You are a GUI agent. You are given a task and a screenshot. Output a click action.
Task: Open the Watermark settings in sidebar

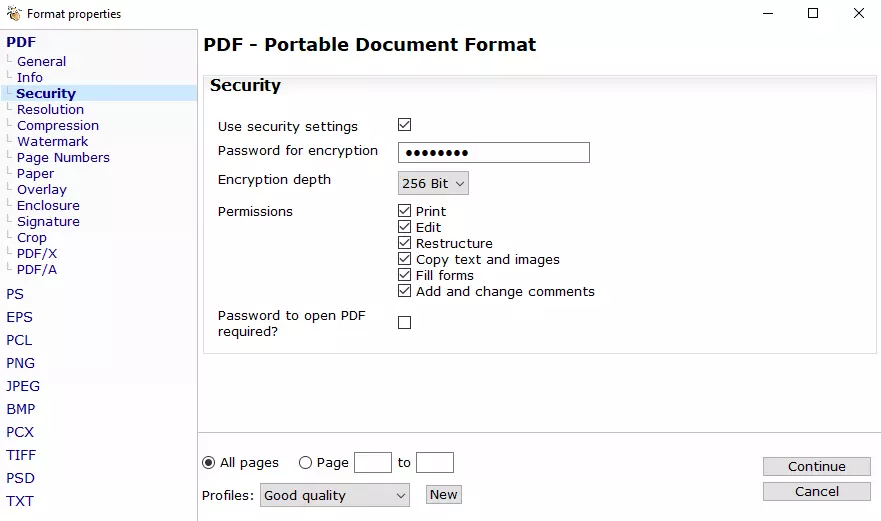pos(52,141)
